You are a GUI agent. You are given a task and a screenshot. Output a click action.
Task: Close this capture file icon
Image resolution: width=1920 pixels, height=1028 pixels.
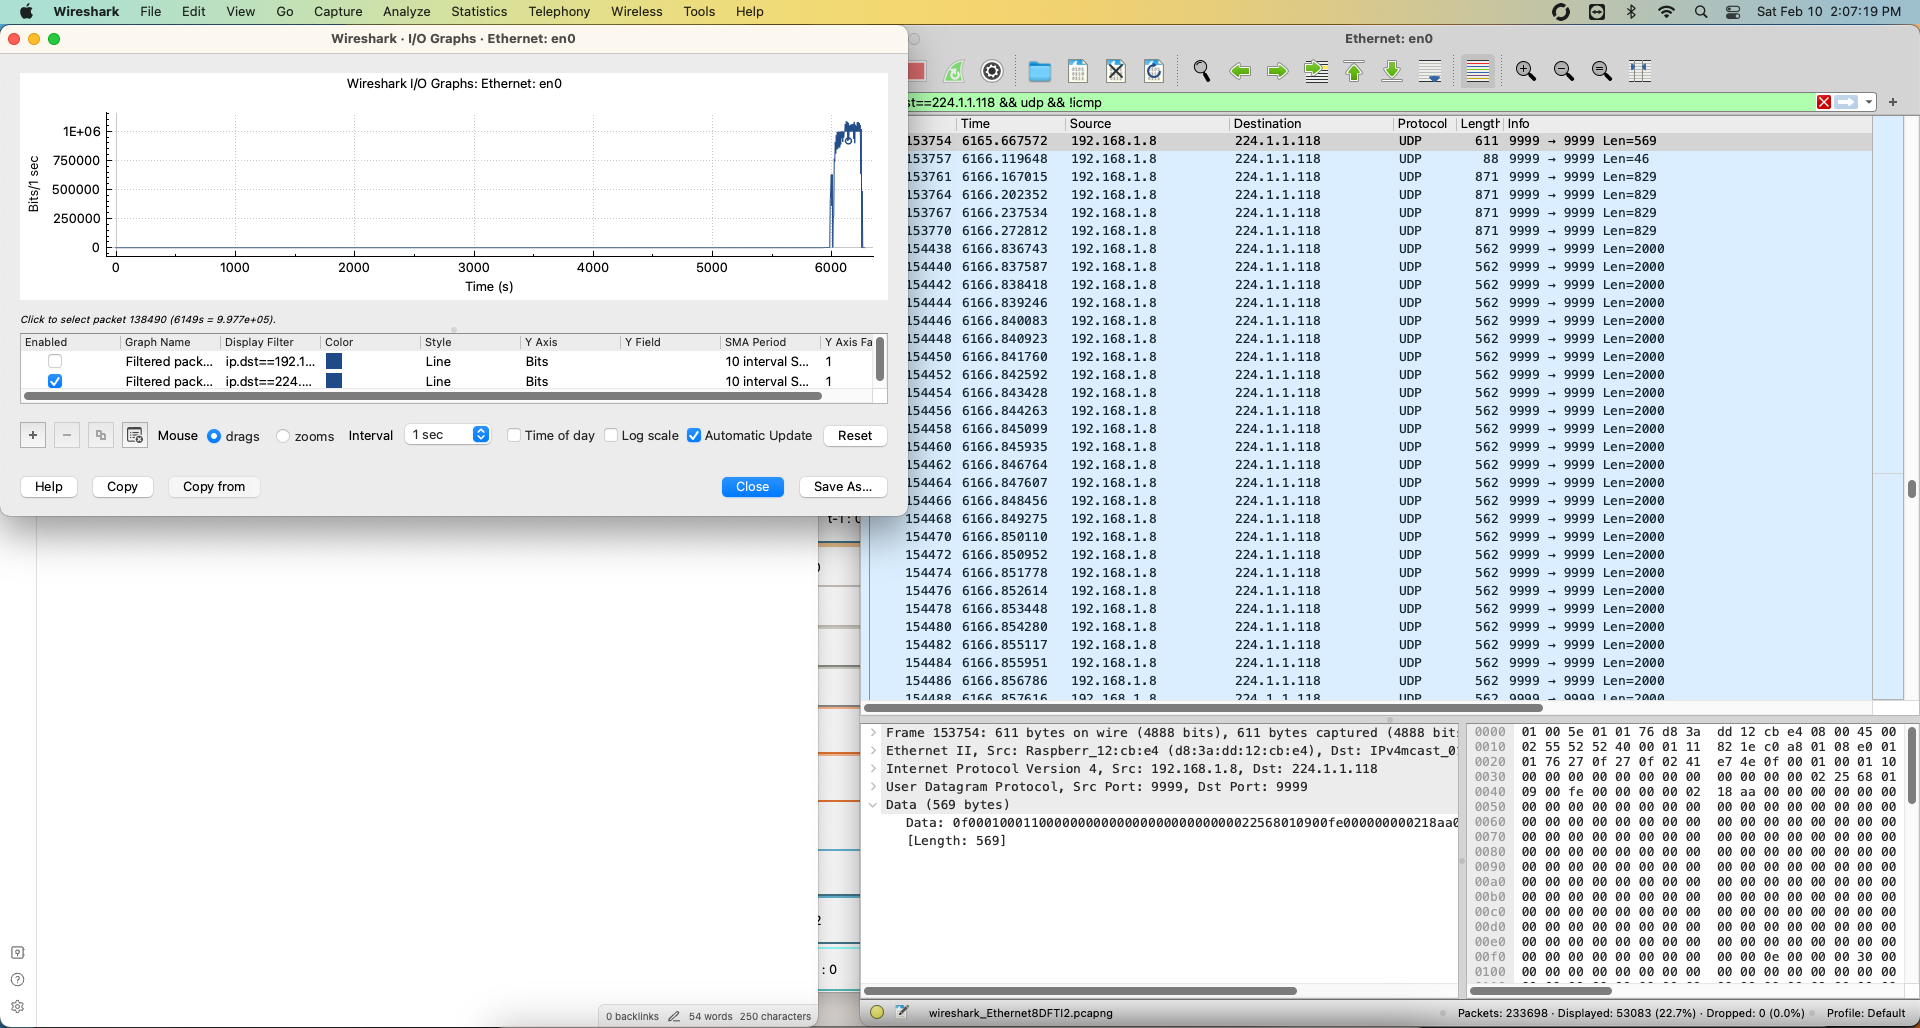1116,71
